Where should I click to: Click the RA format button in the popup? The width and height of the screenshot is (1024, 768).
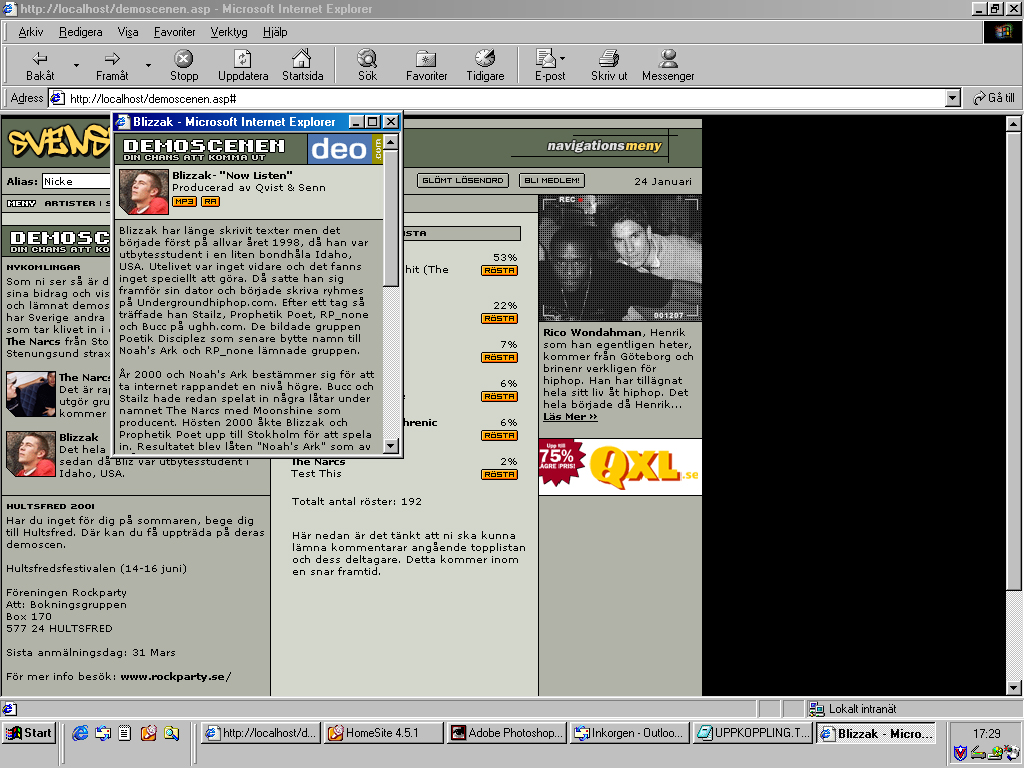(210, 202)
